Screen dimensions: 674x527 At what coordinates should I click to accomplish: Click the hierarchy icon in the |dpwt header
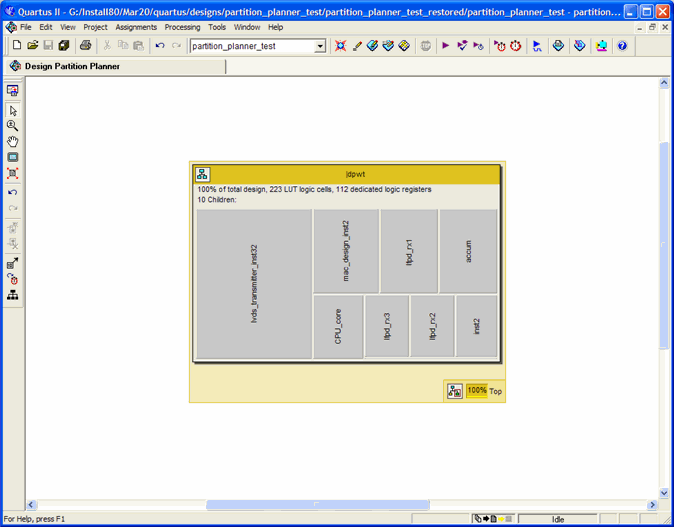click(203, 174)
